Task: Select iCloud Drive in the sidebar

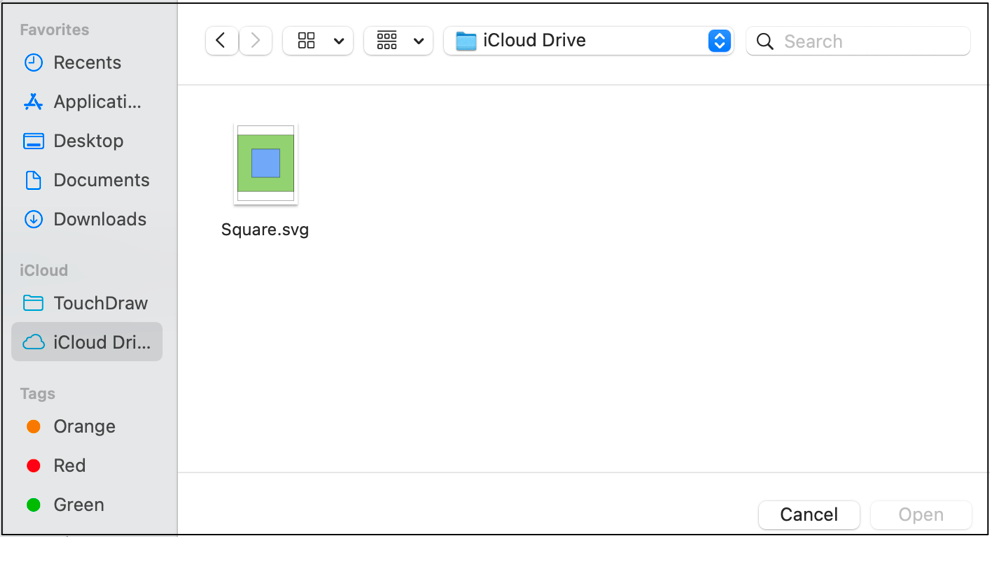Action: click(x=87, y=342)
